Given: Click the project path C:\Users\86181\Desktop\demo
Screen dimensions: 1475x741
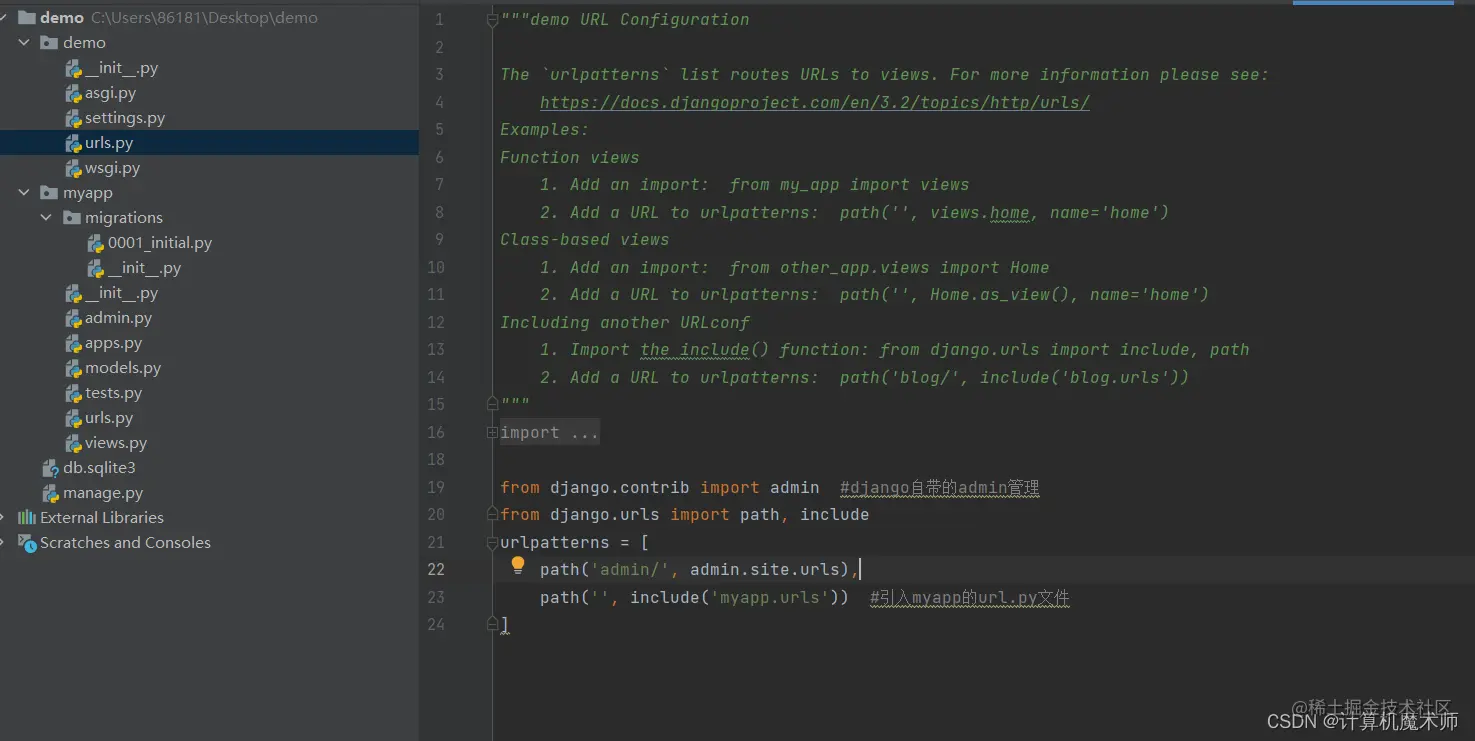Looking at the screenshot, I should click(204, 18).
